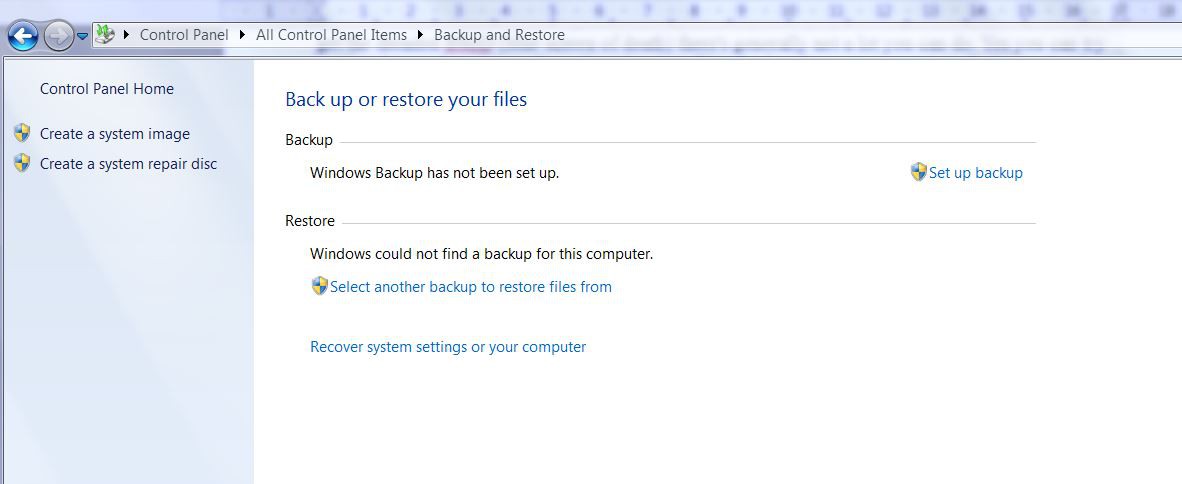The height and width of the screenshot is (484, 1182).
Task: Go to Control Panel breadcrumb
Action: click(184, 35)
